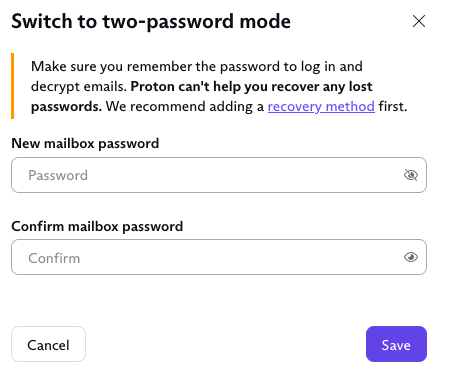The width and height of the screenshot is (452, 385).
Task: Click the orange warning bar beside notice
Action: point(13,86)
